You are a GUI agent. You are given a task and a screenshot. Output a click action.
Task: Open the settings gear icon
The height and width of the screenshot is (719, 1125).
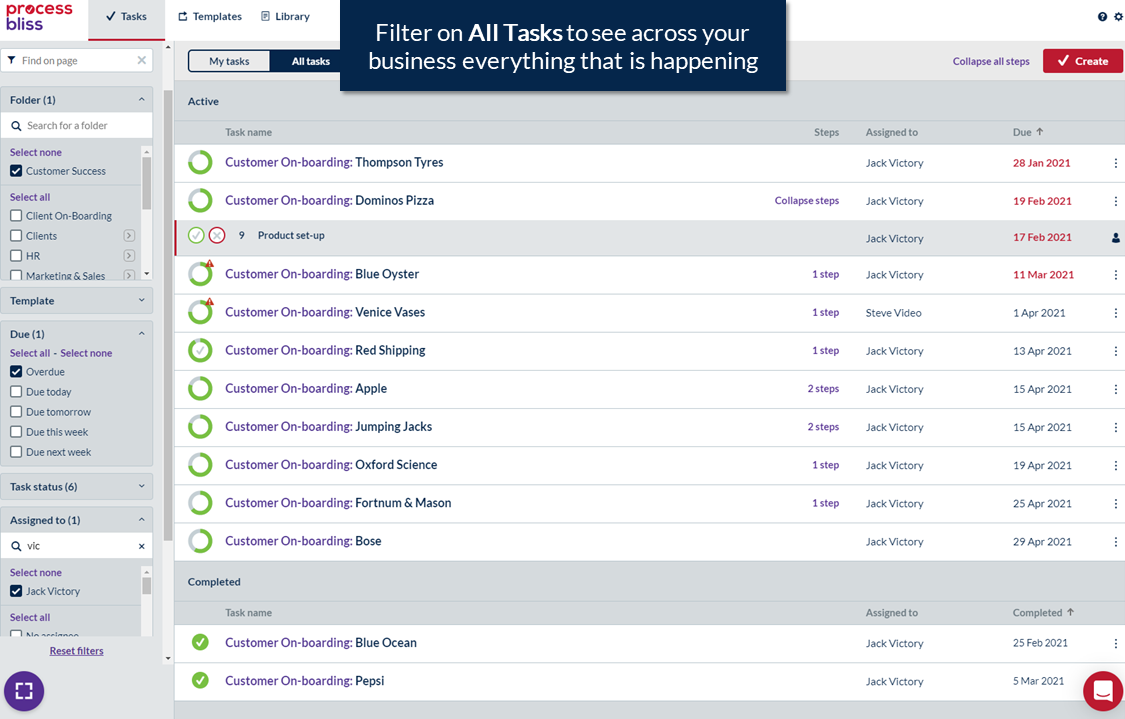point(1118,17)
